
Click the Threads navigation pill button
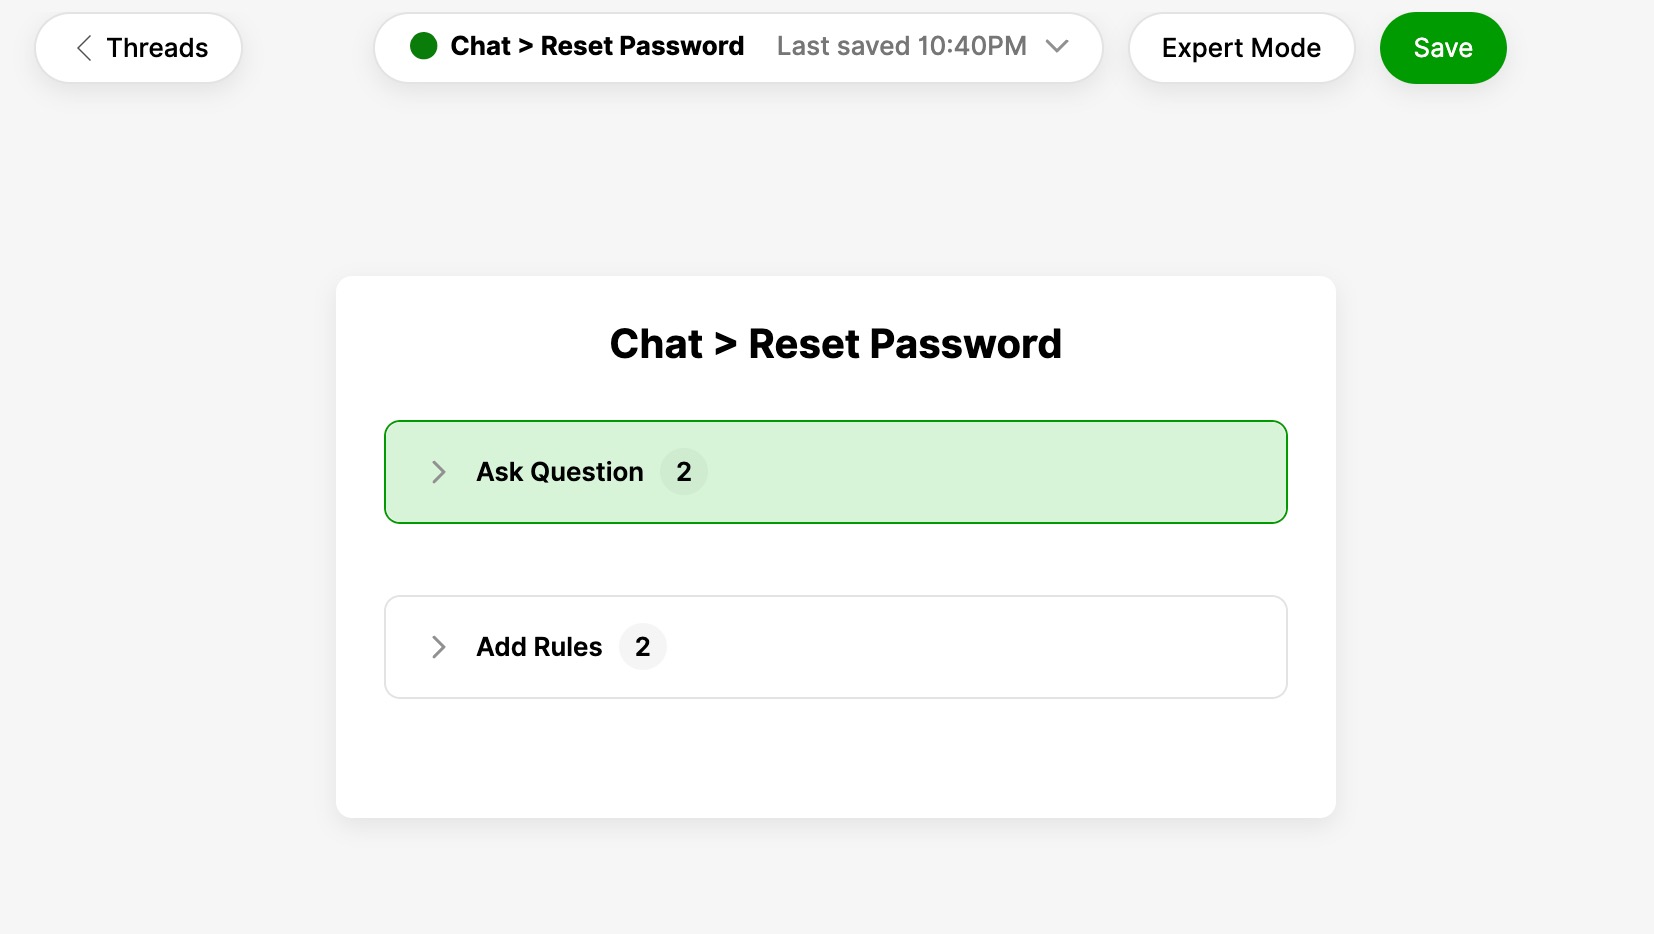138,48
